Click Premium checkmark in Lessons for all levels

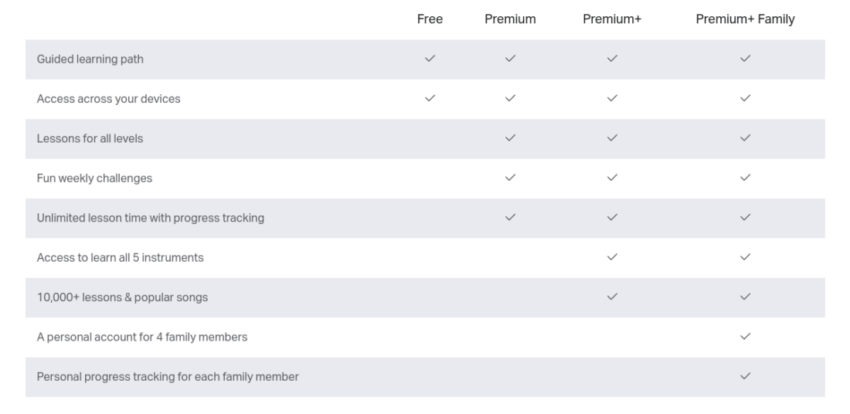tap(510, 138)
